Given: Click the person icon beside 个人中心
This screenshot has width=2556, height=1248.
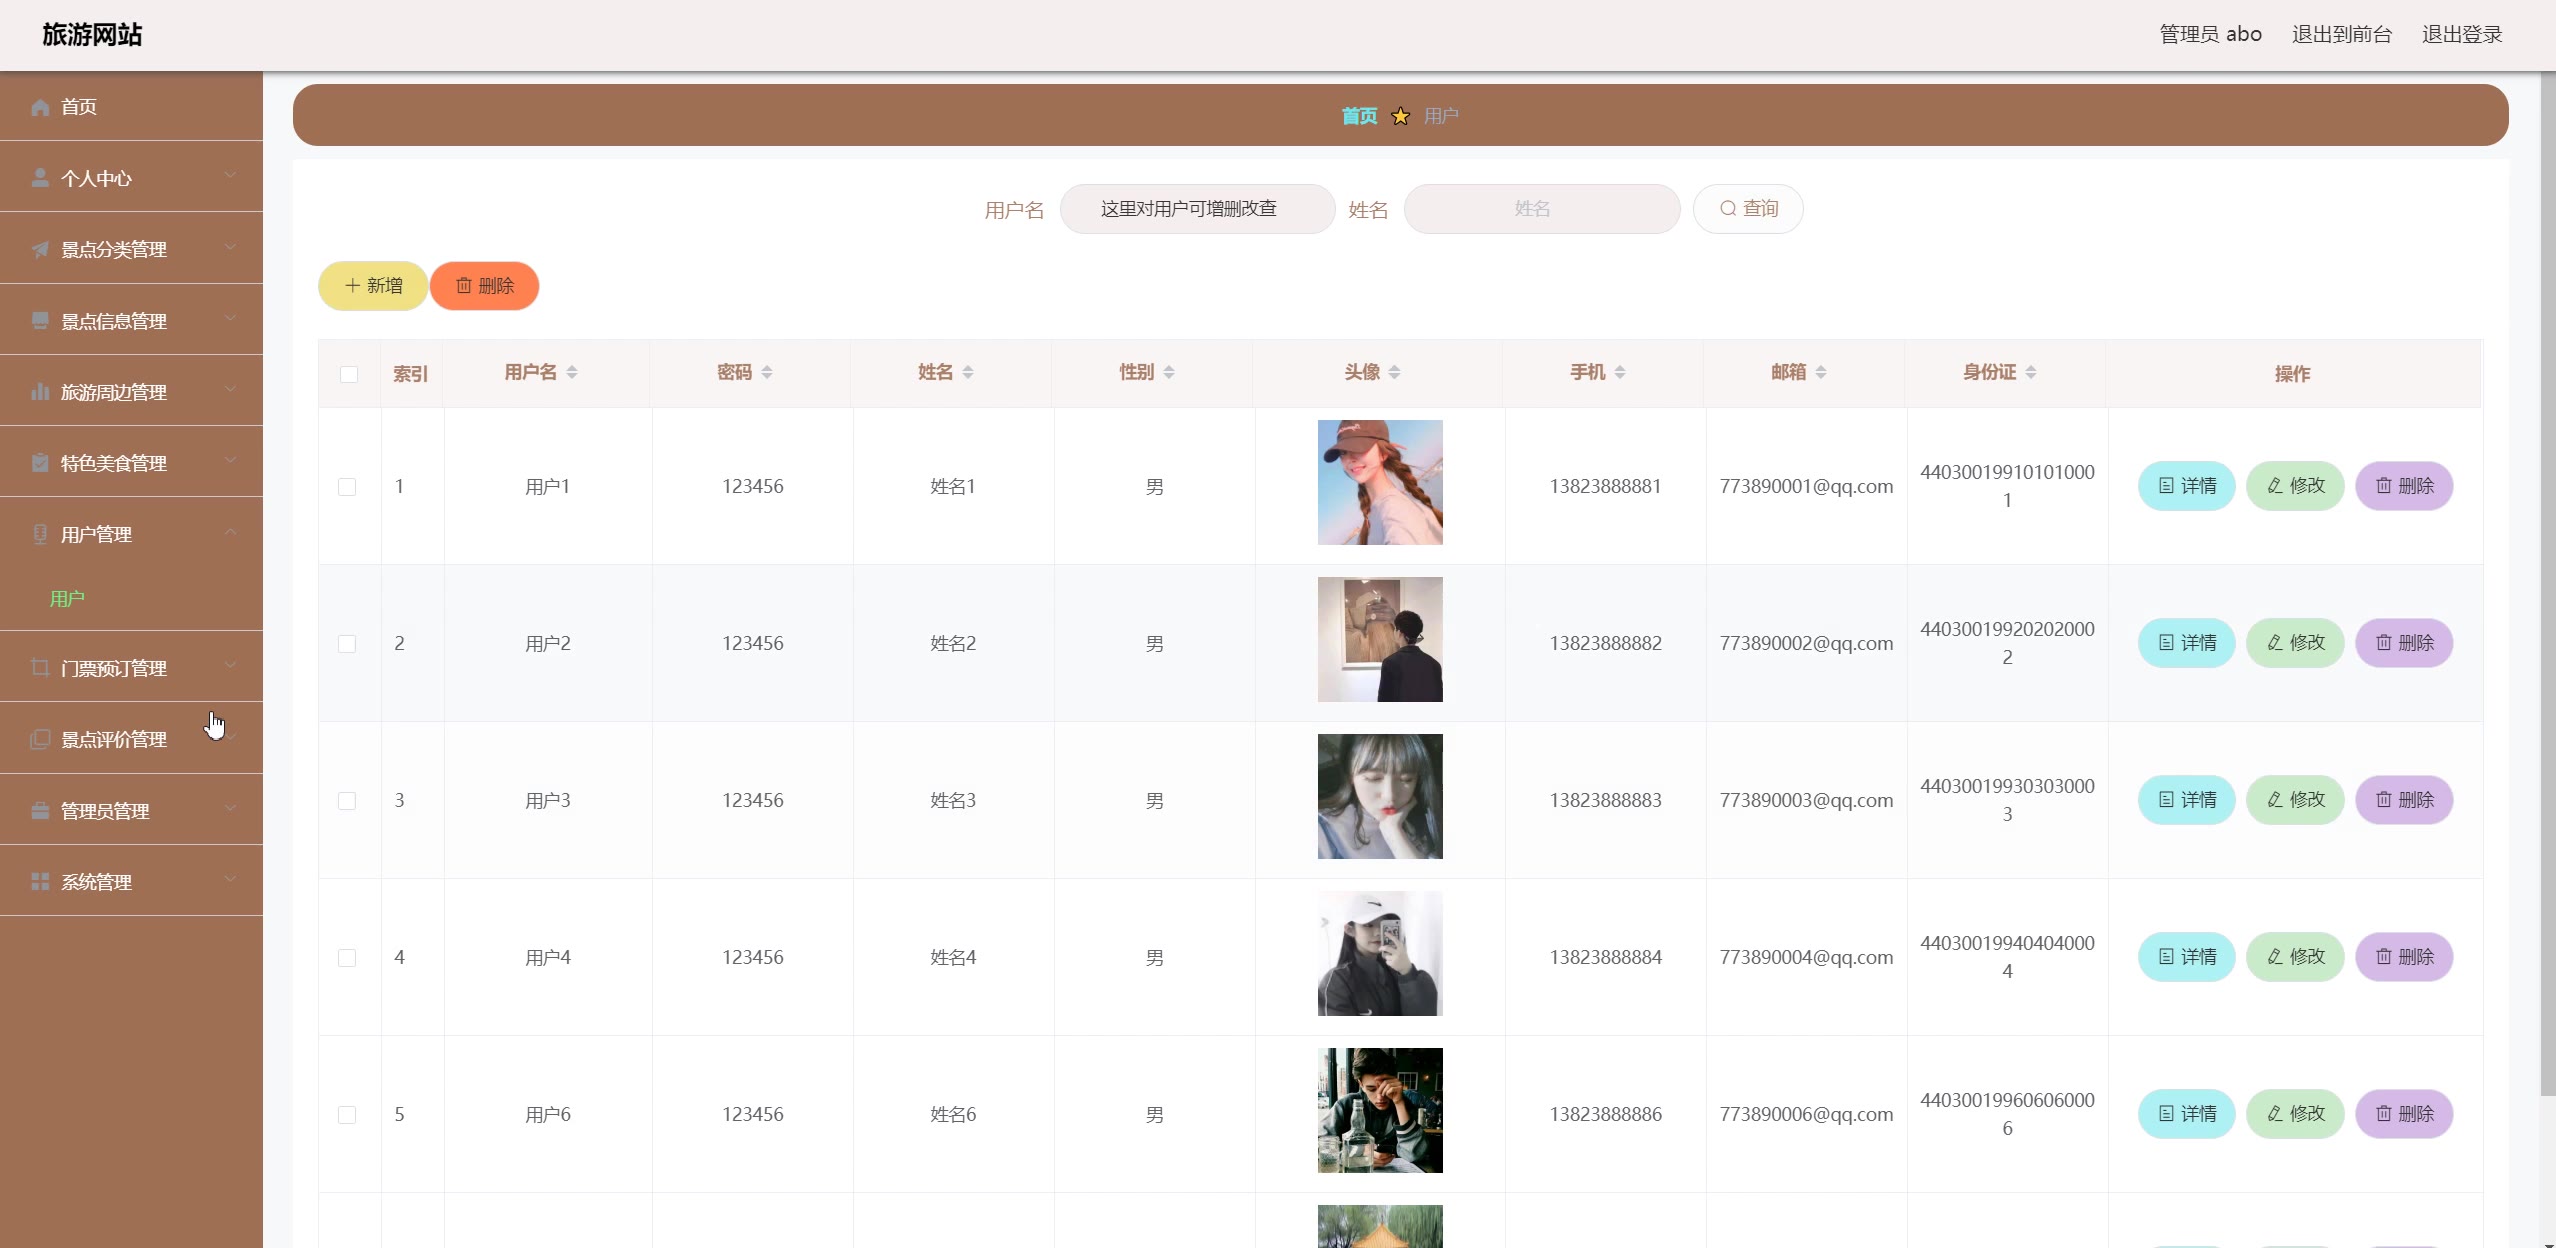Looking at the screenshot, I should [x=40, y=178].
